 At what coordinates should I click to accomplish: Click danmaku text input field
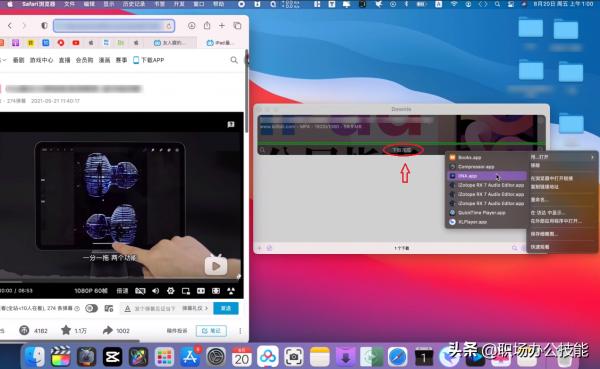(155, 309)
